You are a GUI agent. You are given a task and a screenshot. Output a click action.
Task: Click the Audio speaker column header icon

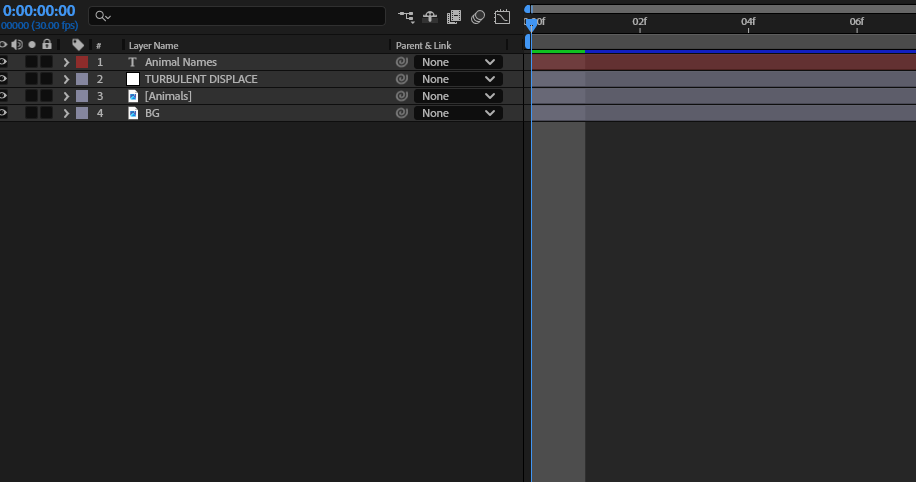click(x=17, y=45)
